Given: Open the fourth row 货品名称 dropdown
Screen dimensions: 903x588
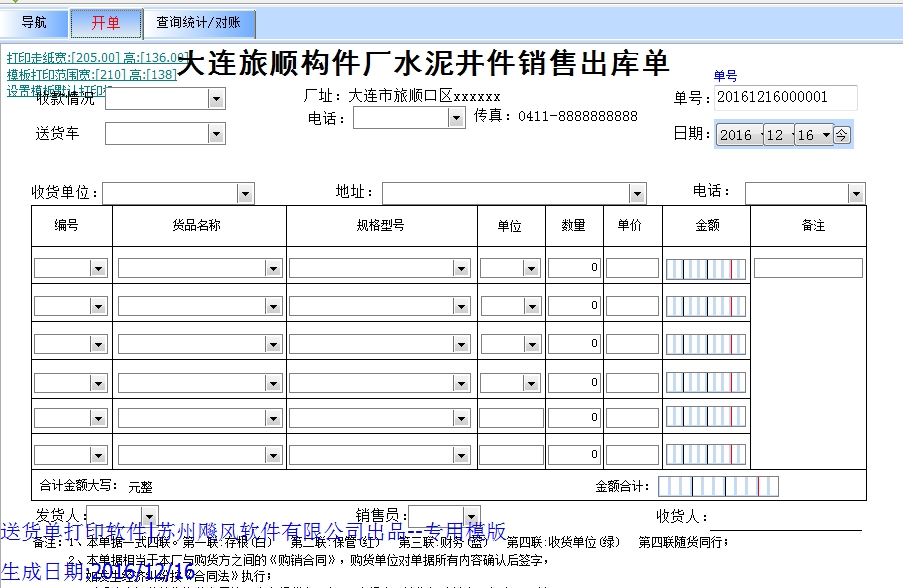Looking at the screenshot, I should click(273, 383).
